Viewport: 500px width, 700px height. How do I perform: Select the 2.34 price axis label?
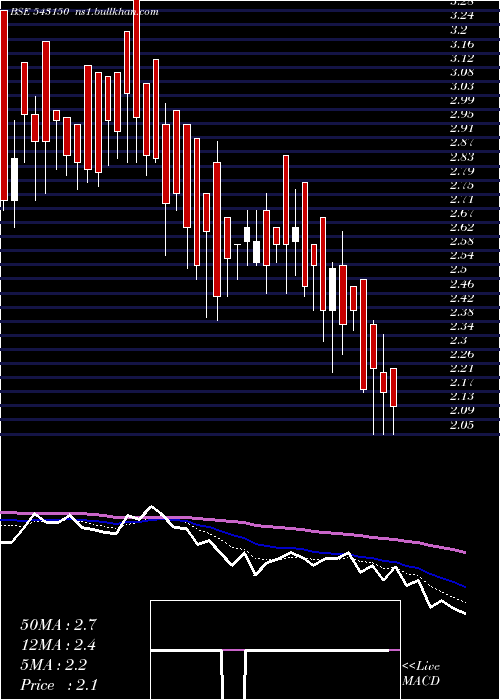462,326
